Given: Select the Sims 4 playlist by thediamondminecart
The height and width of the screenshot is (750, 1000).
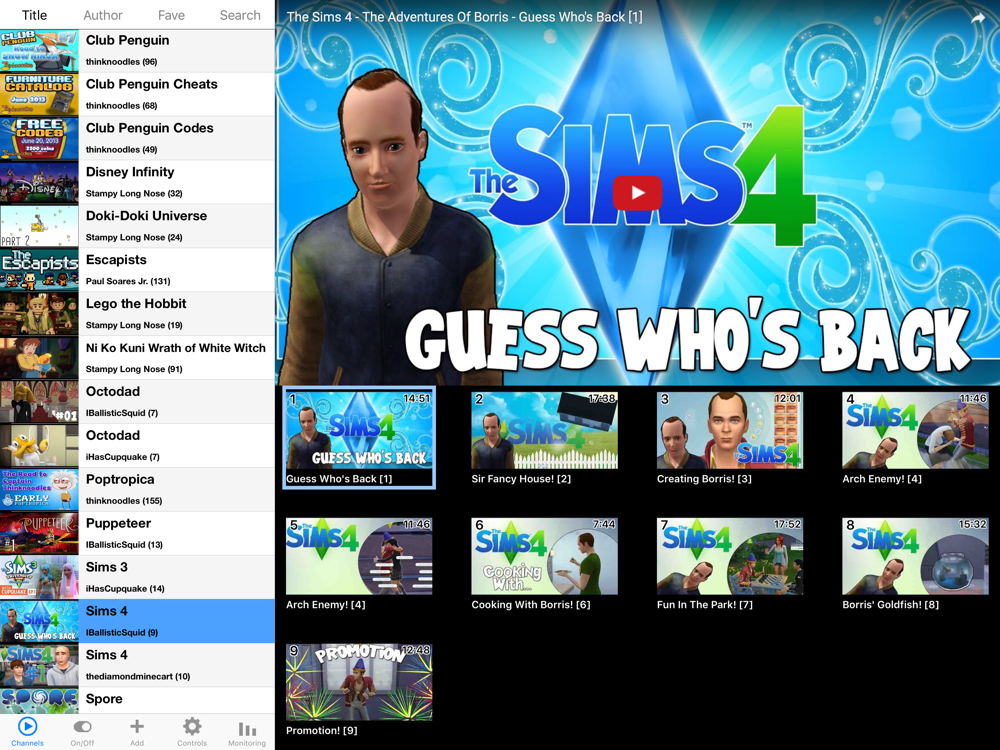Looking at the screenshot, I should tap(137, 665).
